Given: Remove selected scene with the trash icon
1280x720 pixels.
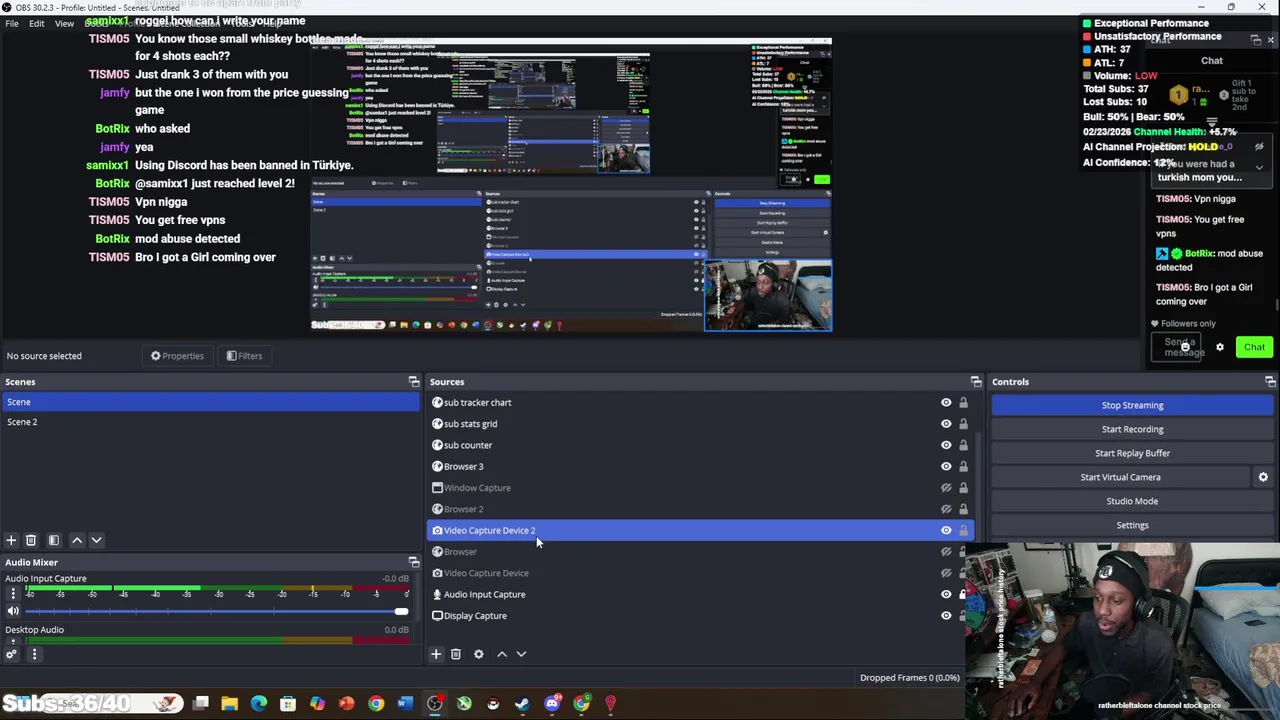Looking at the screenshot, I should tap(31, 540).
